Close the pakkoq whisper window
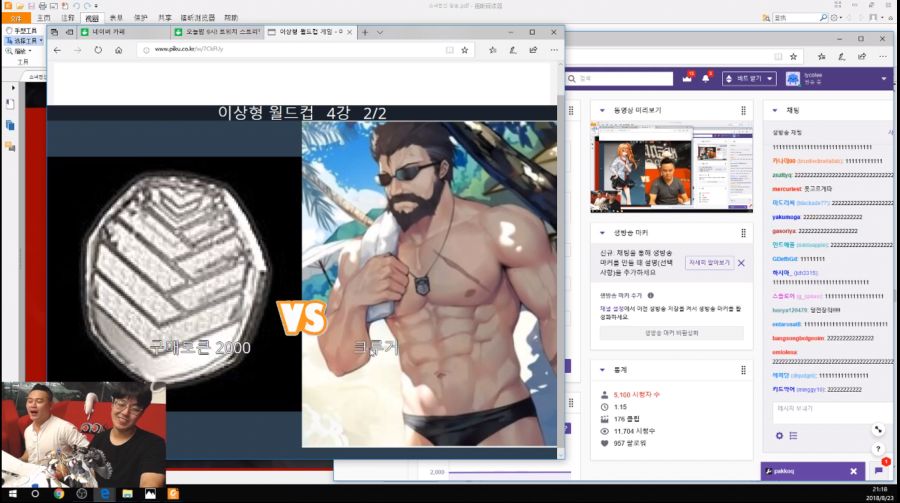 [854, 471]
